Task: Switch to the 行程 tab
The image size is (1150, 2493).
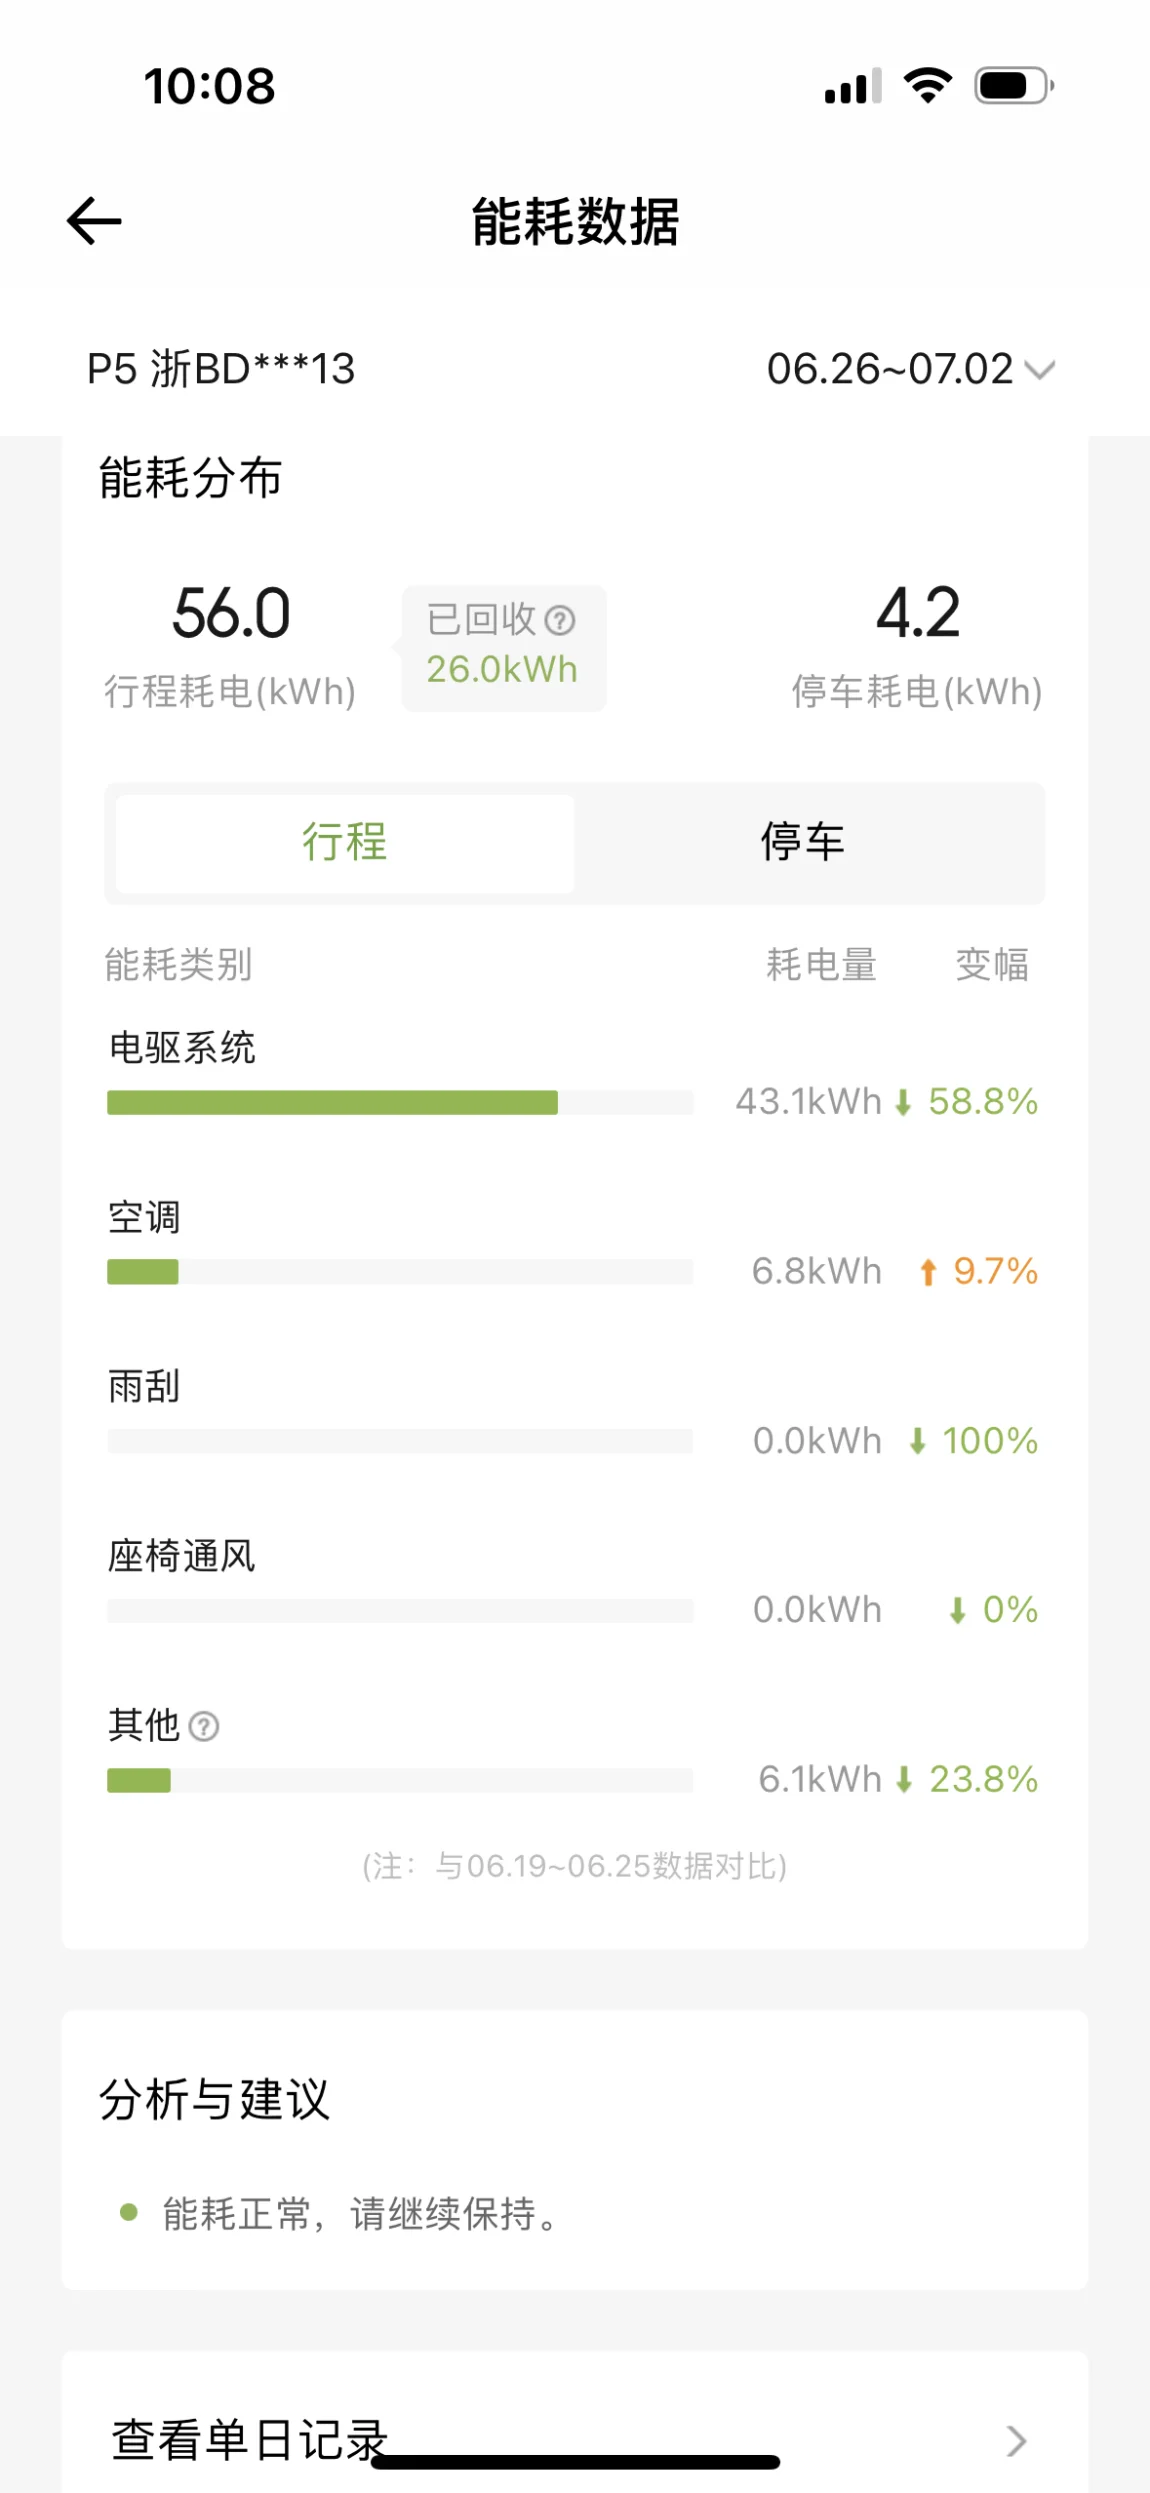Action: [345, 842]
